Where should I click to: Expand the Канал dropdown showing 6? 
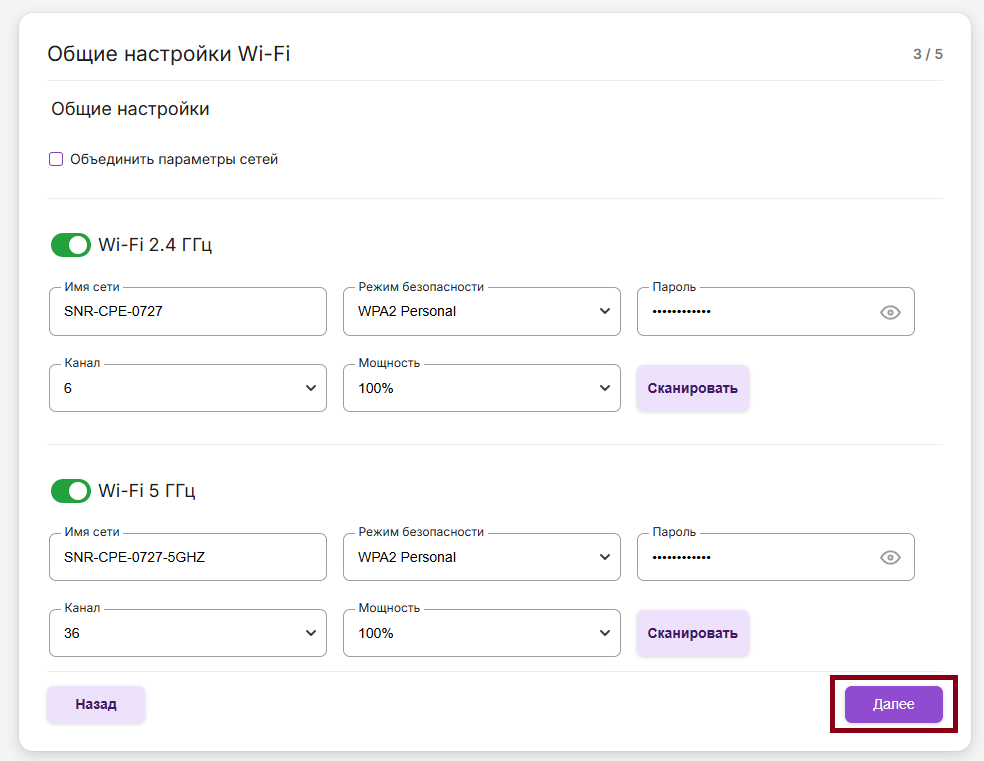click(187, 388)
